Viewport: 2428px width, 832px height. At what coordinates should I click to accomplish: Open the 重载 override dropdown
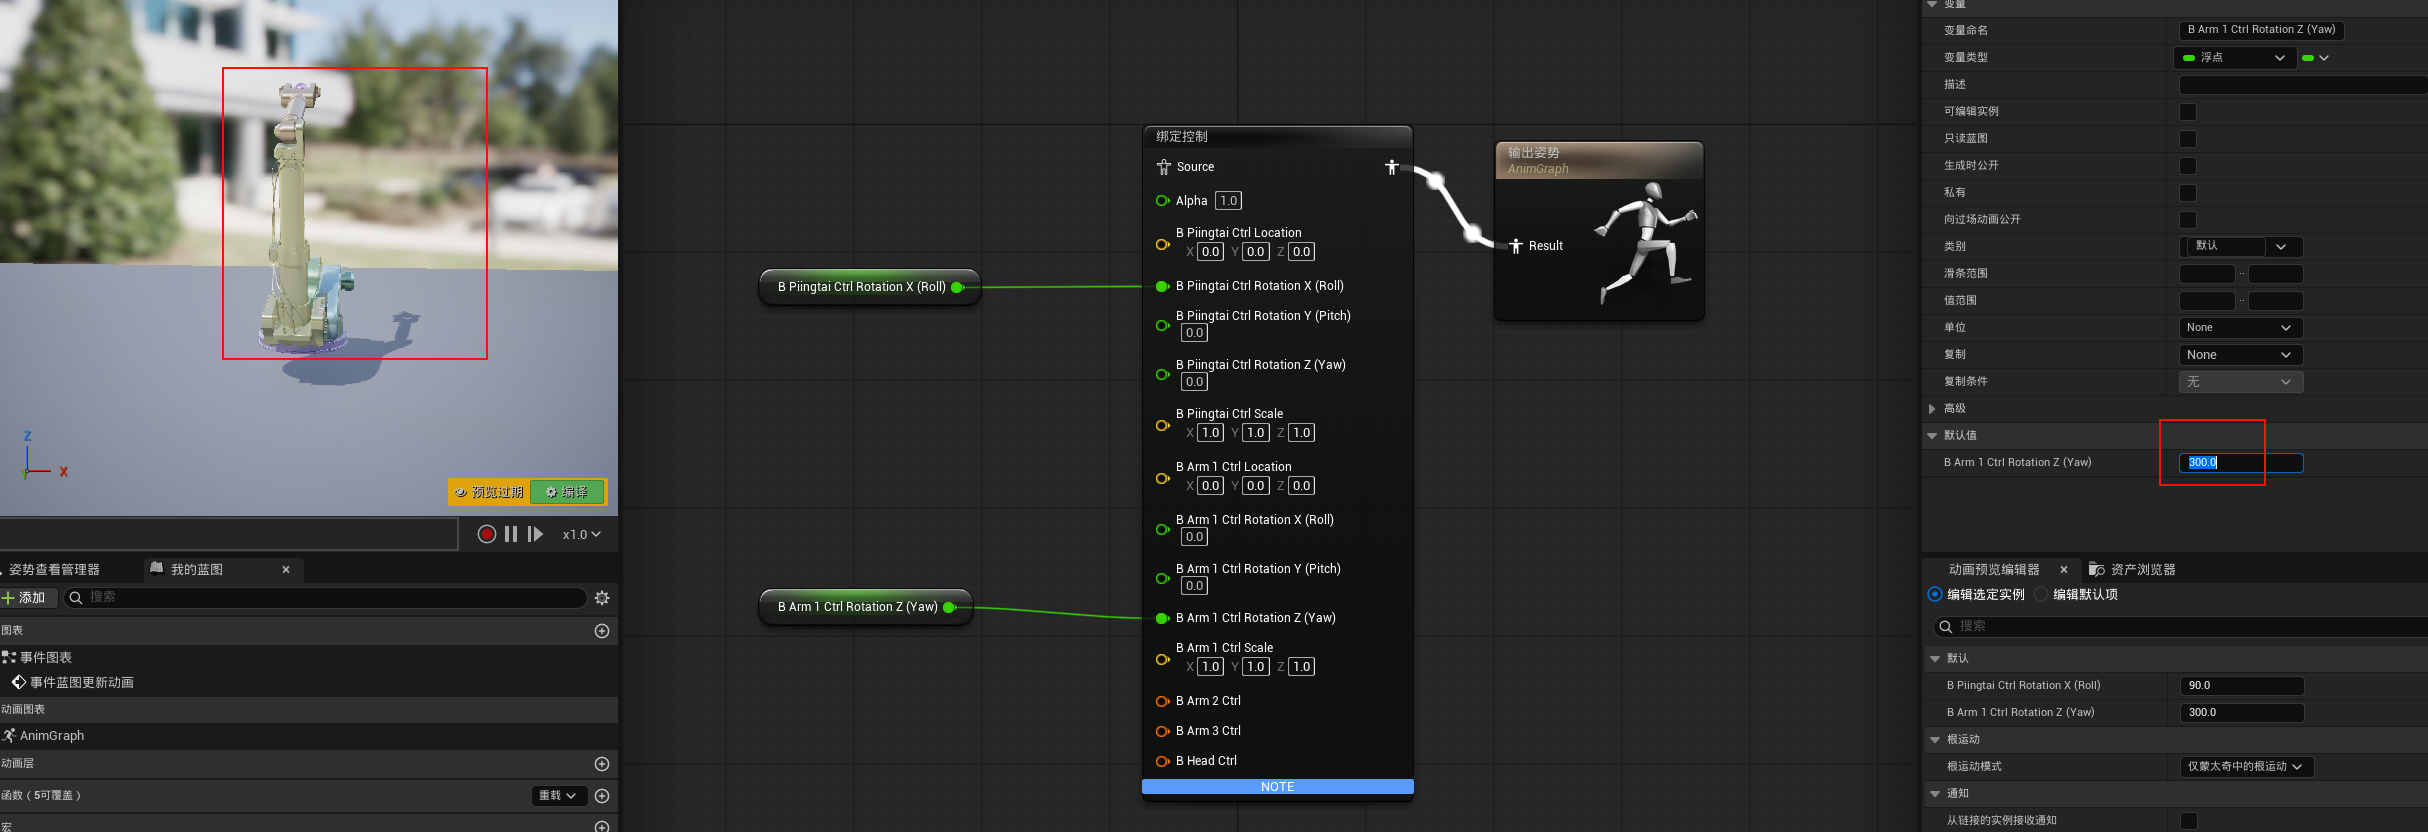557,795
